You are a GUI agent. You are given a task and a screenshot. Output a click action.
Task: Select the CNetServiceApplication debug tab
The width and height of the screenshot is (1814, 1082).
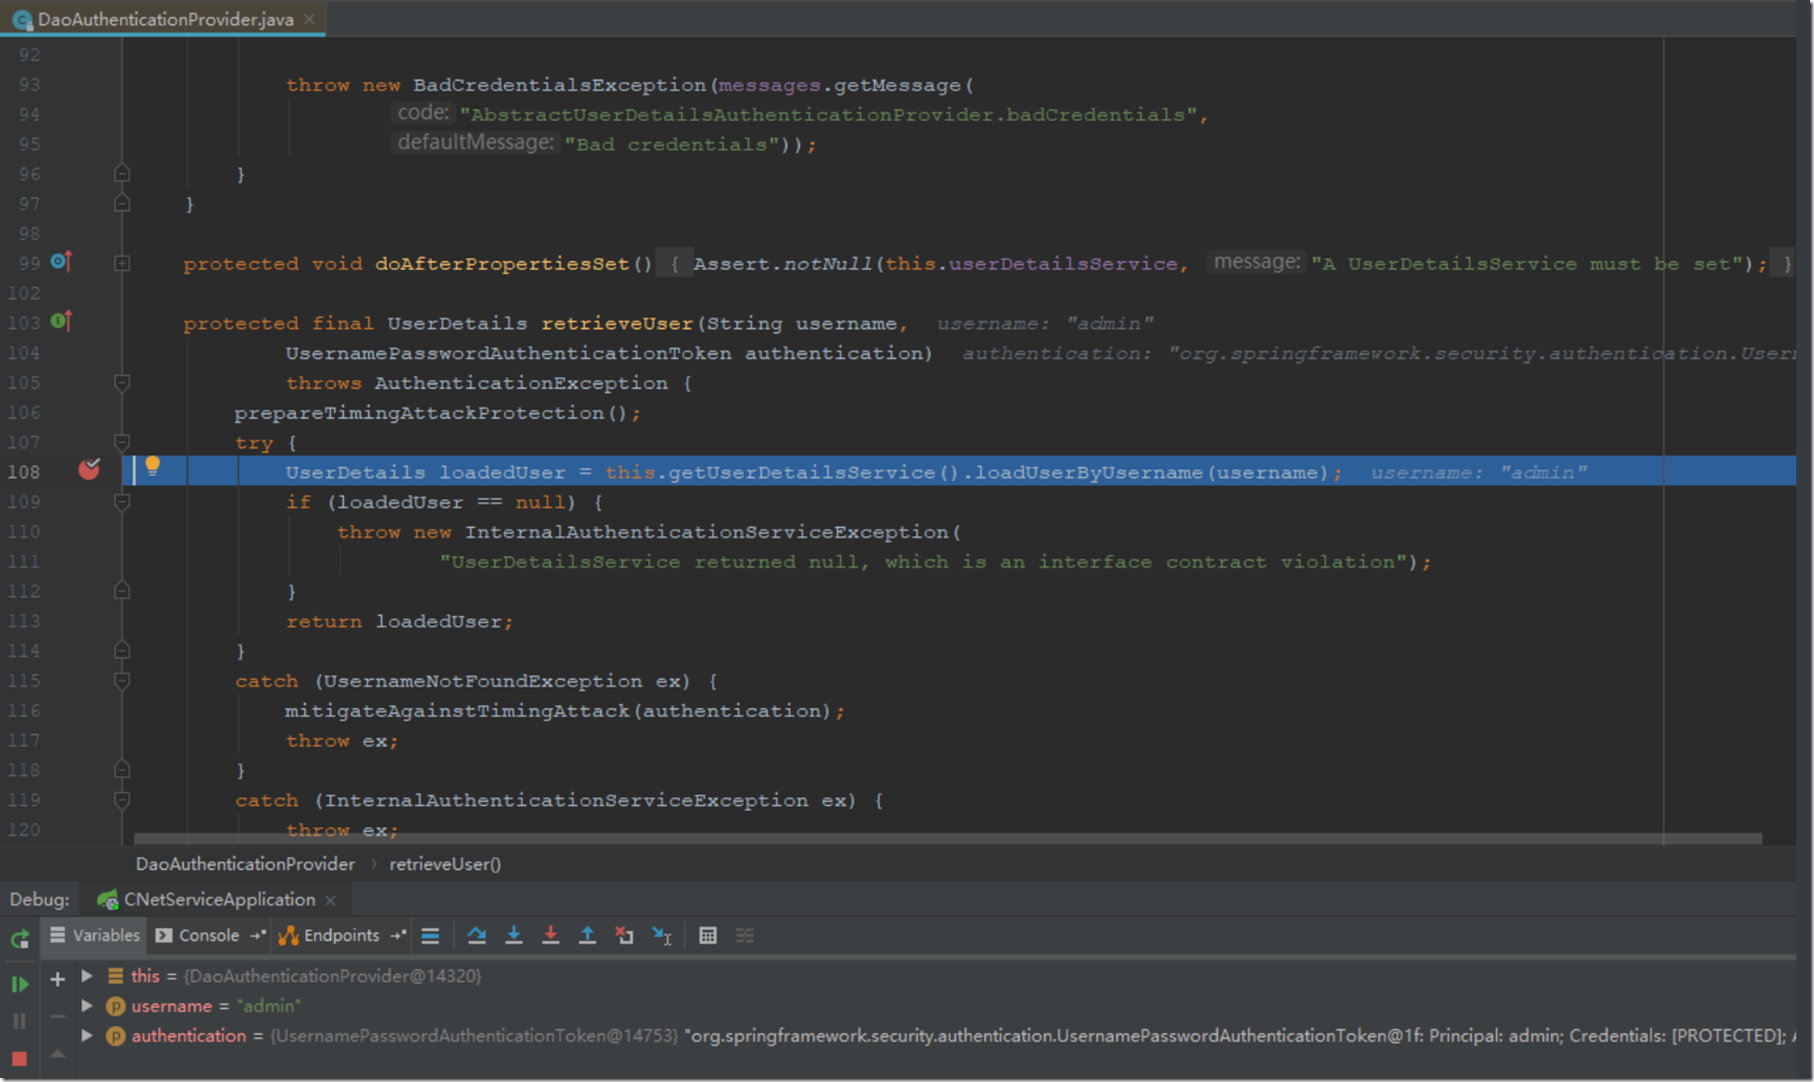(x=207, y=900)
